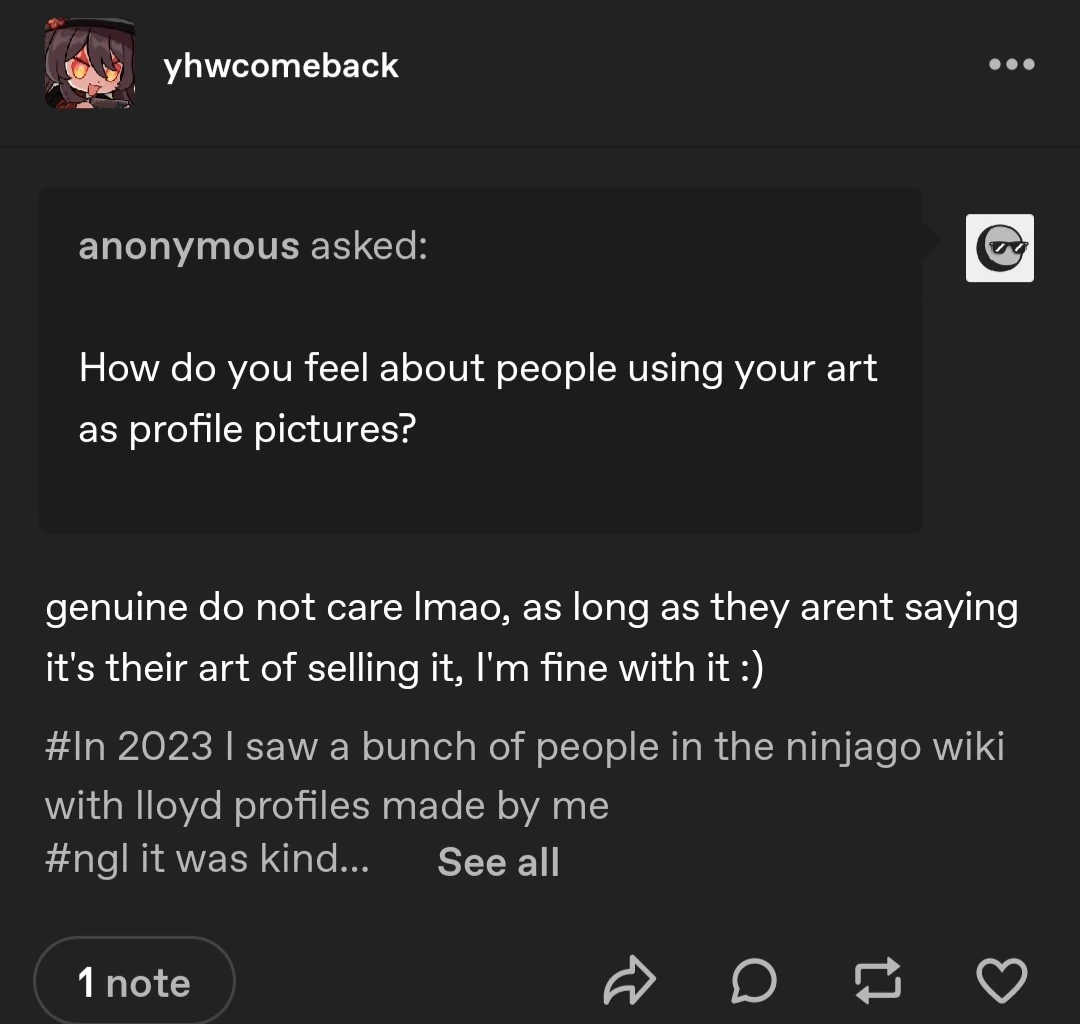Image resolution: width=1080 pixels, height=1024 pixels.
Task: Open the yhwcomeback blog via username
Action: pos(281,66)
